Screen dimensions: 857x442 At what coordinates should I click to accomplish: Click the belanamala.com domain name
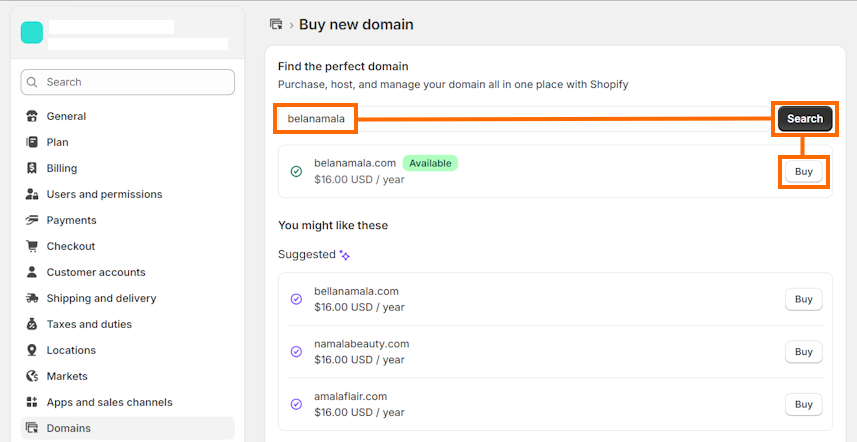tap(355, 163)
